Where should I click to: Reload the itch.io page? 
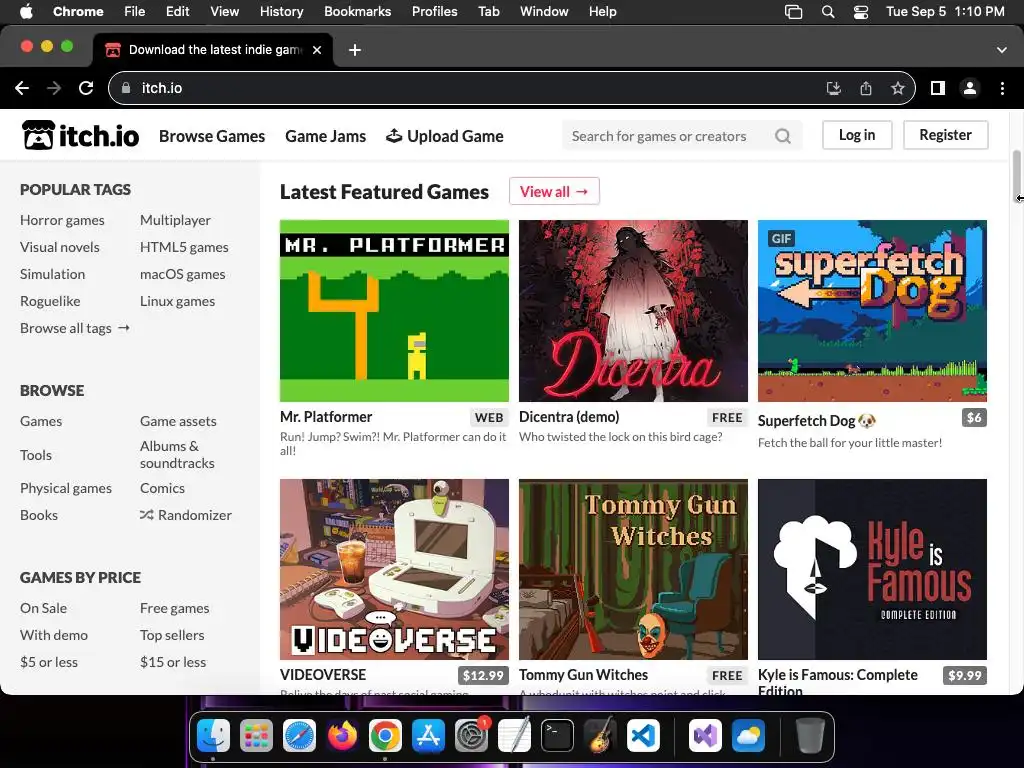click(86, 88)
